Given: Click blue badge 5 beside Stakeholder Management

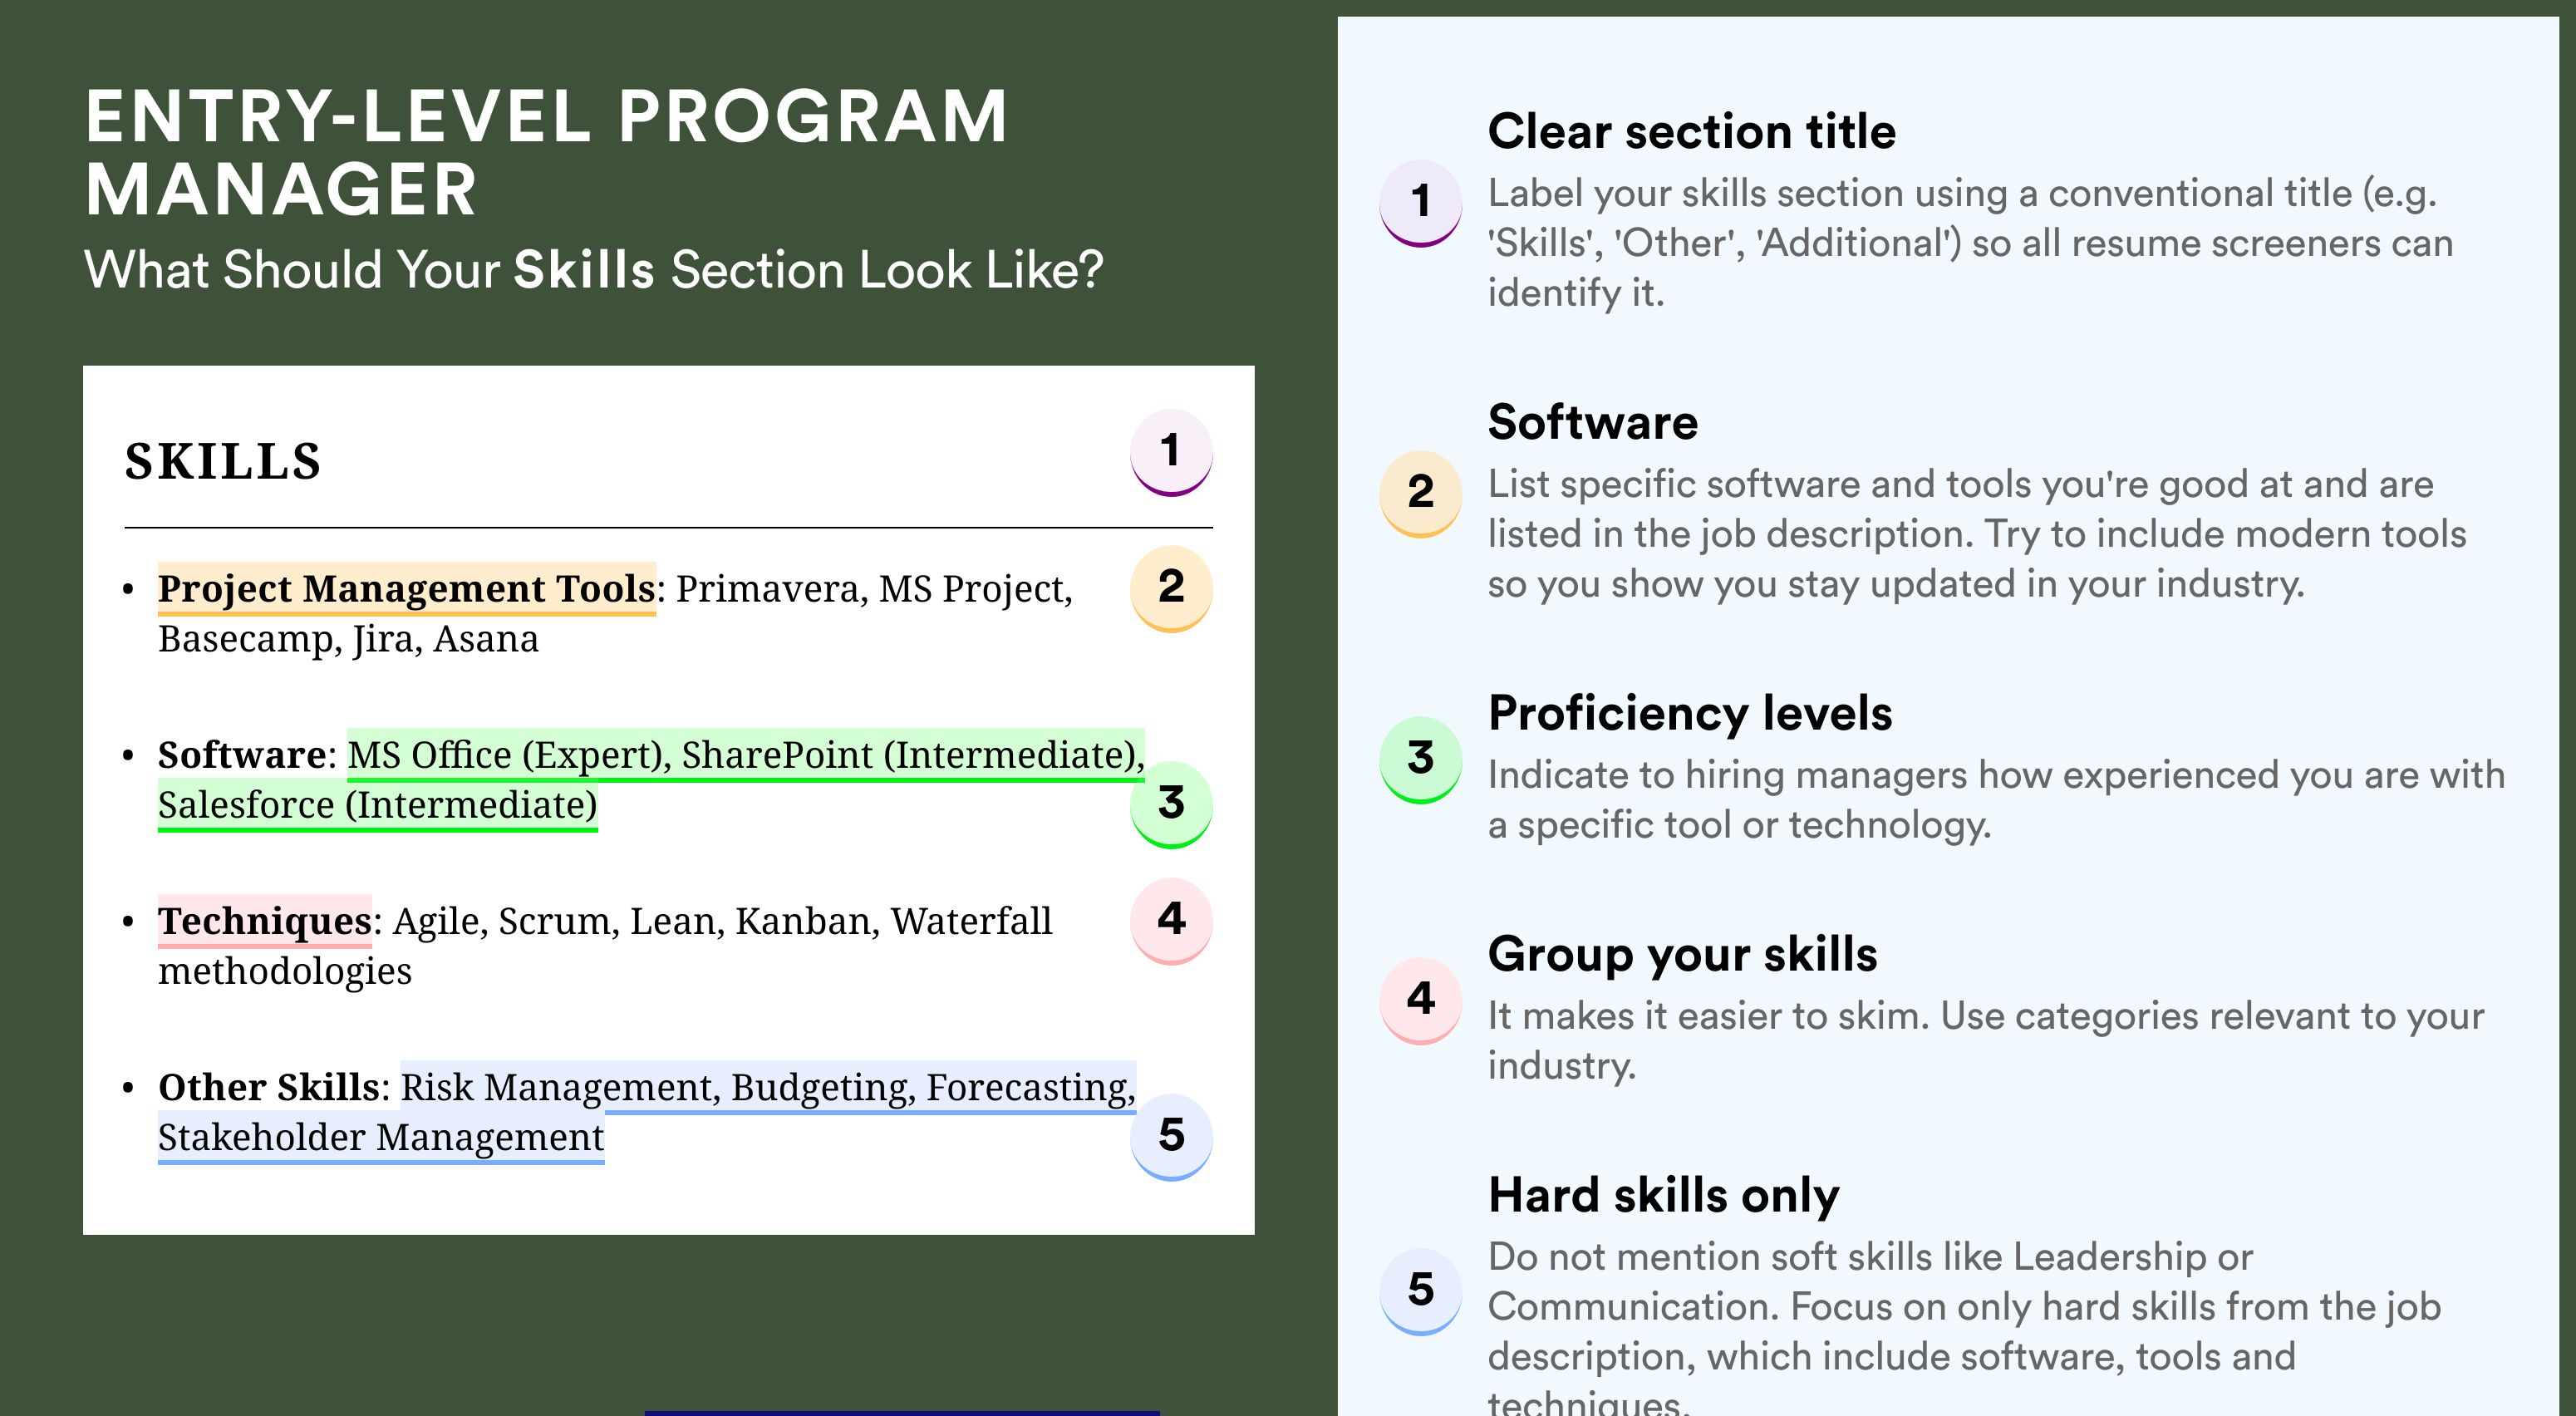Looking at the screenshot, I should point(1171,1136).
